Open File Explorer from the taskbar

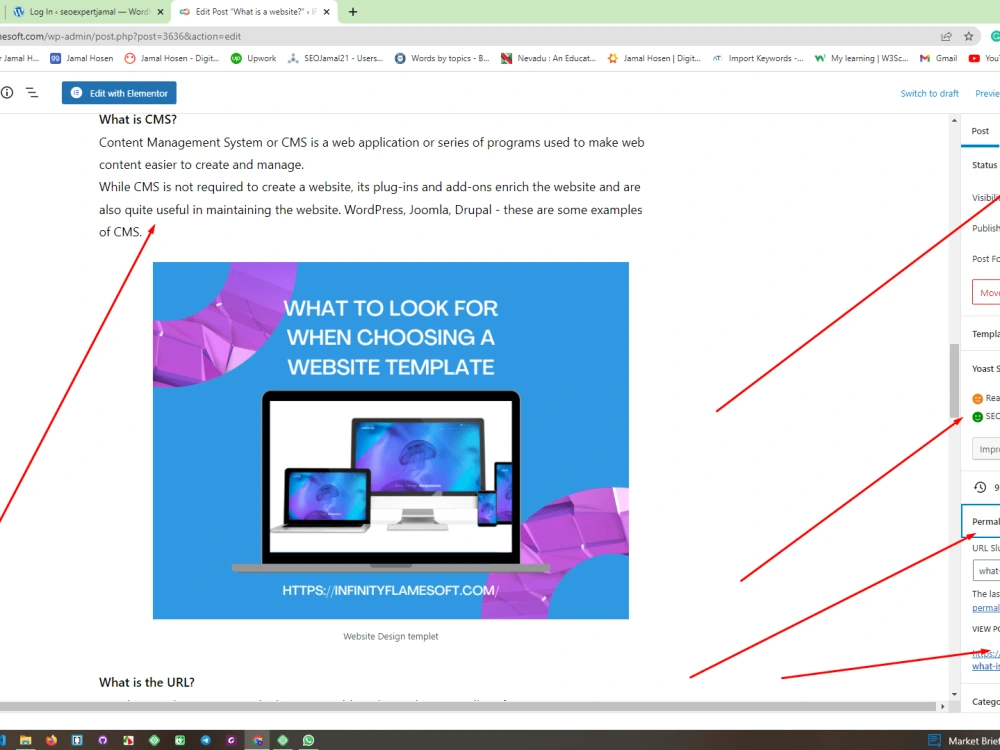click(x=26, y=740)
